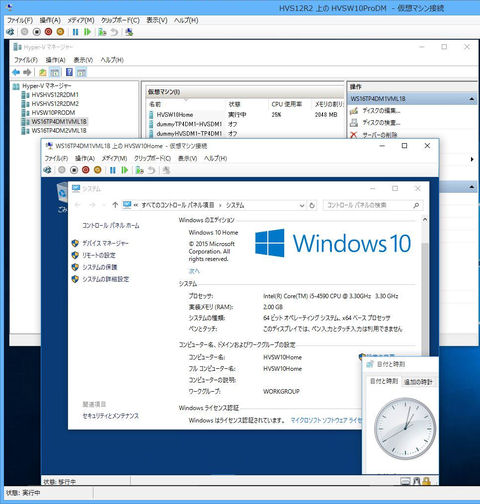Click Help icon in Hyper-V Manager toolbar
The width and height of the screenshot is (480, 504).
point(69,72)
